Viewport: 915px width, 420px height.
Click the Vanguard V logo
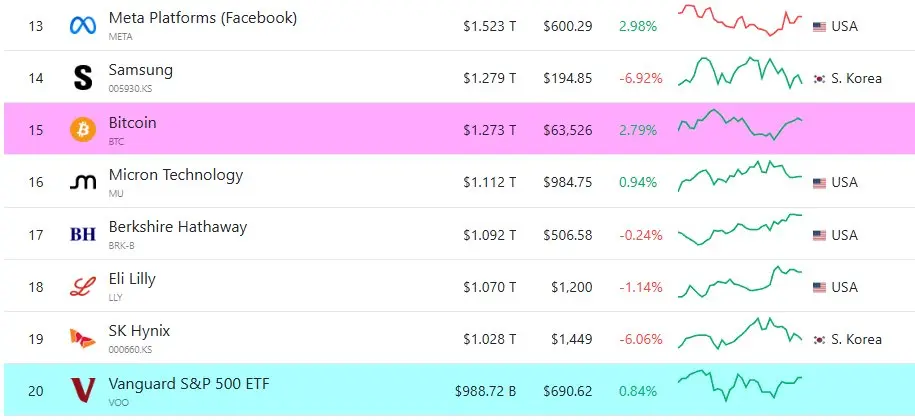(x=83, y=390)
